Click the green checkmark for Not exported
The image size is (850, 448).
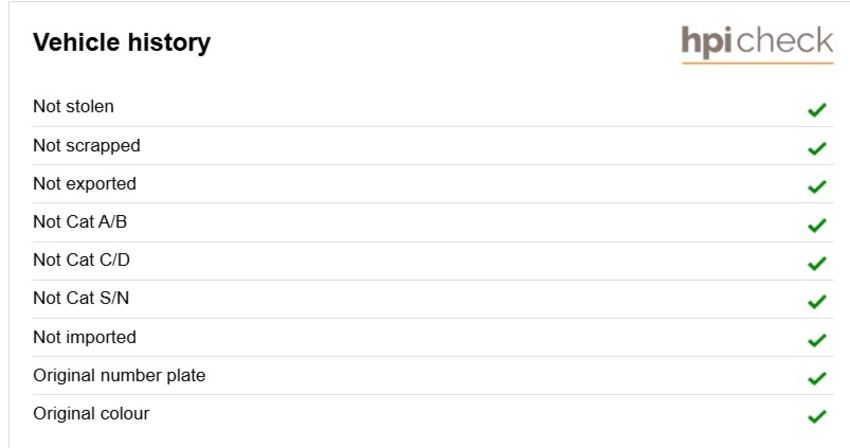click(x=817, y=187)
